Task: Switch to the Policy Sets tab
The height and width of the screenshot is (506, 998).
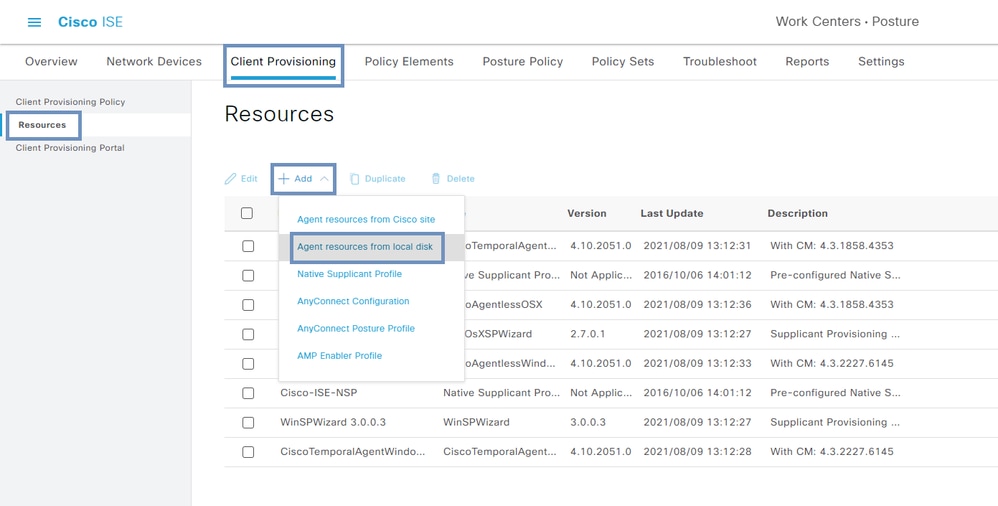Action: [x=622, y=62]
